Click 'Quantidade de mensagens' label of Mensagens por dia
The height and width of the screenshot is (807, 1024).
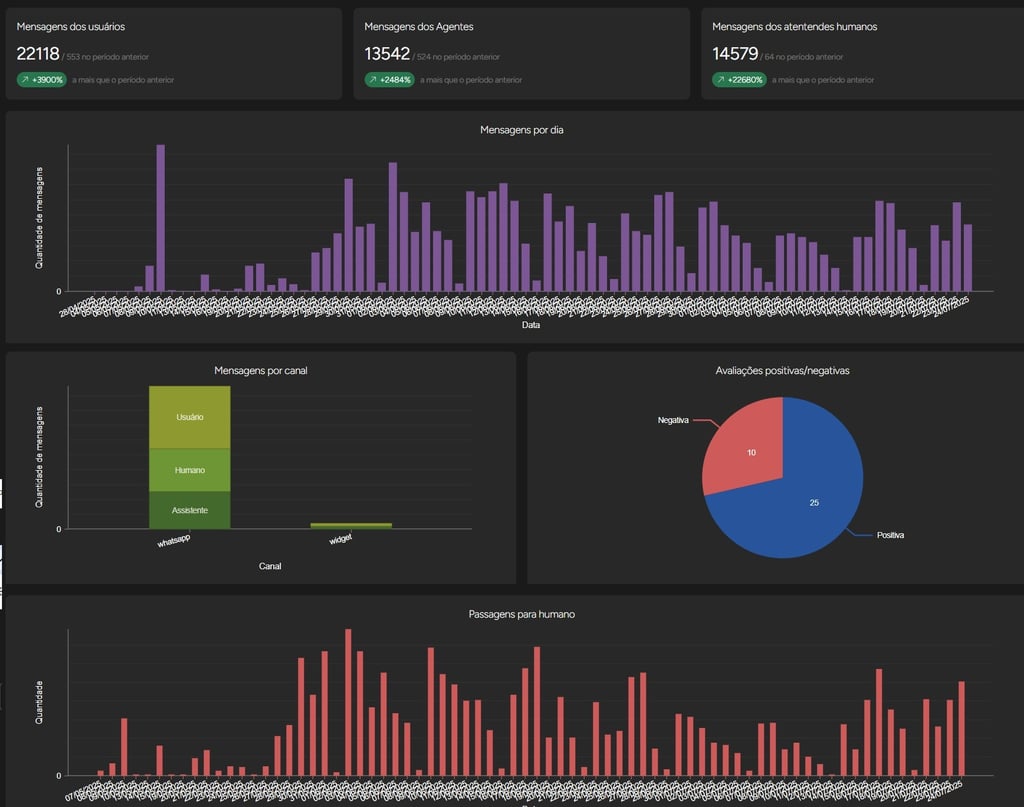(x=39, y=218)
